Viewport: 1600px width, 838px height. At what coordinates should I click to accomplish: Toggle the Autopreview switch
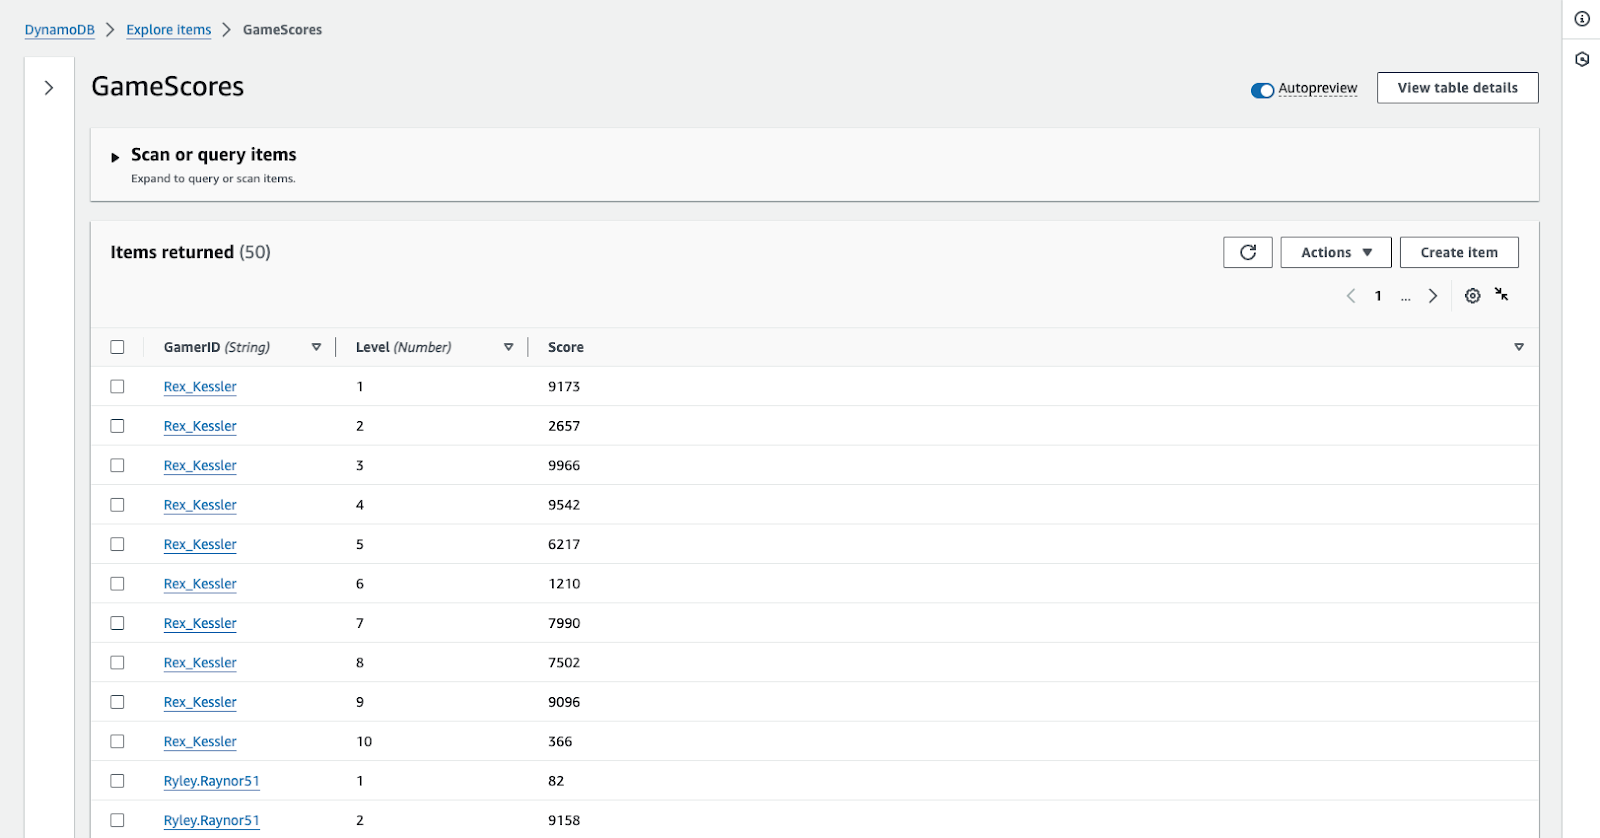(1262, 90)
